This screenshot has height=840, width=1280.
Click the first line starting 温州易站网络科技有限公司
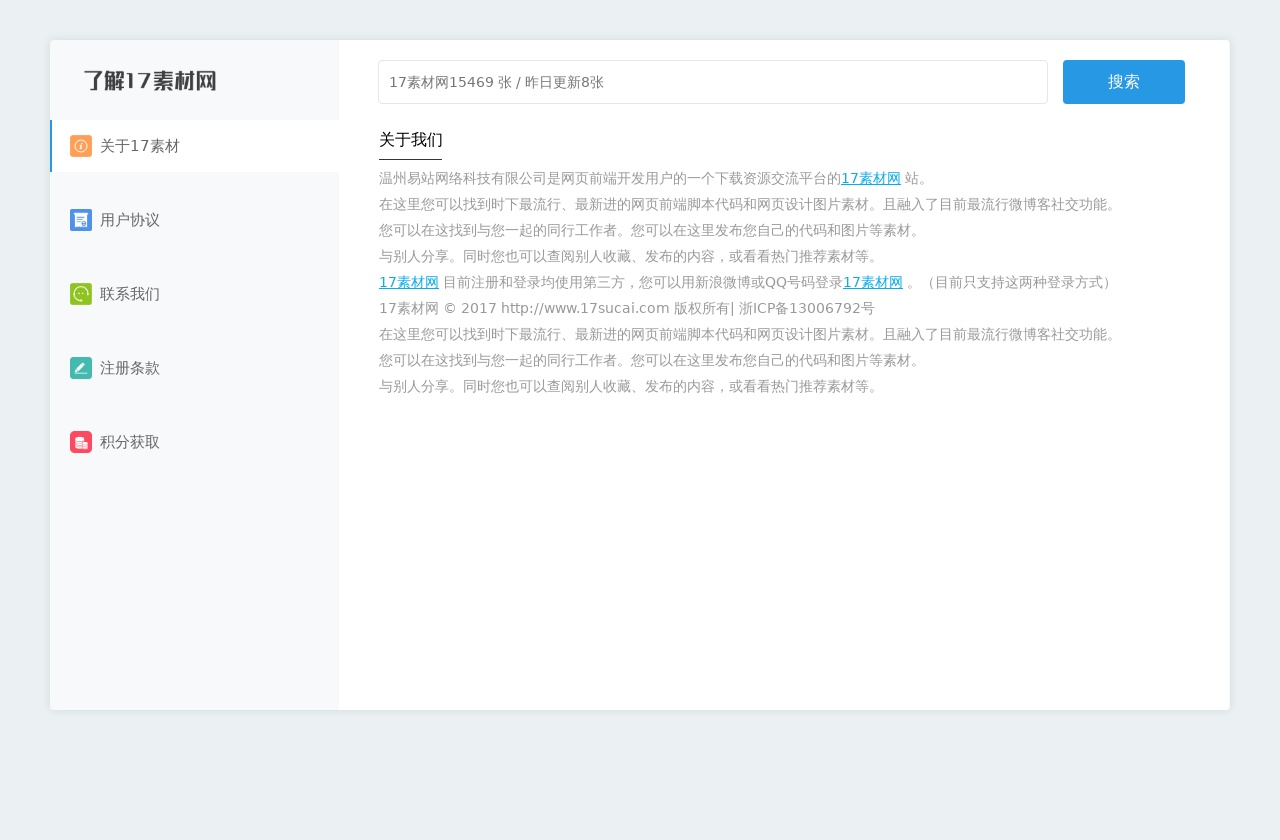tap(654, 178)
